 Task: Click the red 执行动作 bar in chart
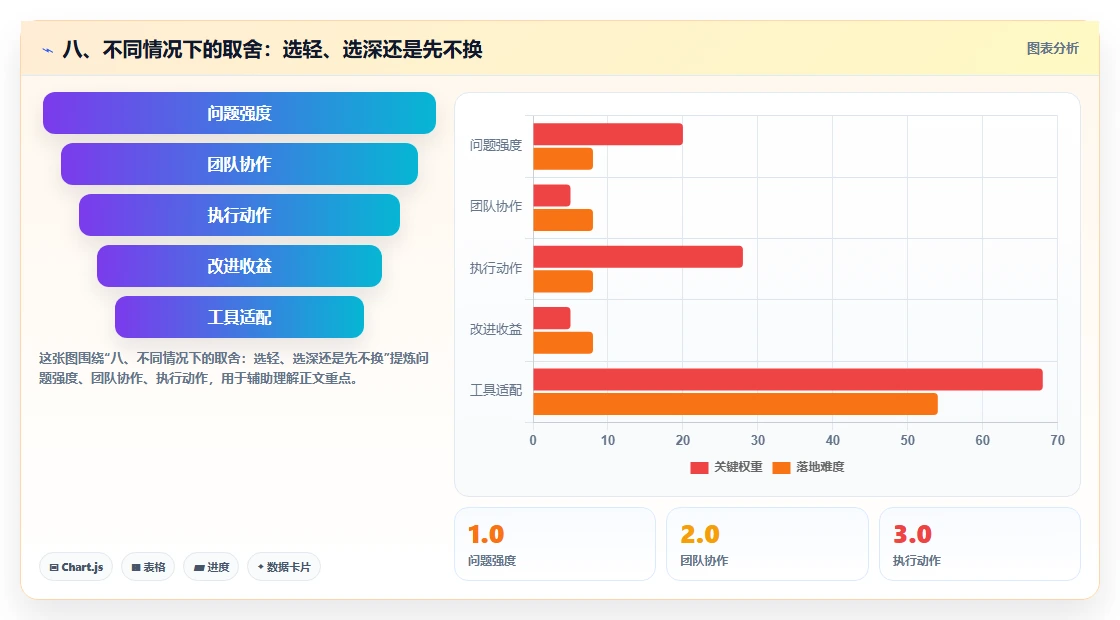point(638,257)
